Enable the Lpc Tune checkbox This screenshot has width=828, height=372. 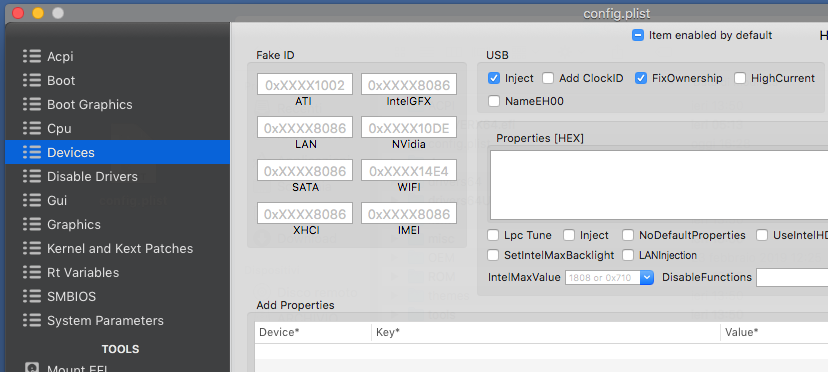493,235
